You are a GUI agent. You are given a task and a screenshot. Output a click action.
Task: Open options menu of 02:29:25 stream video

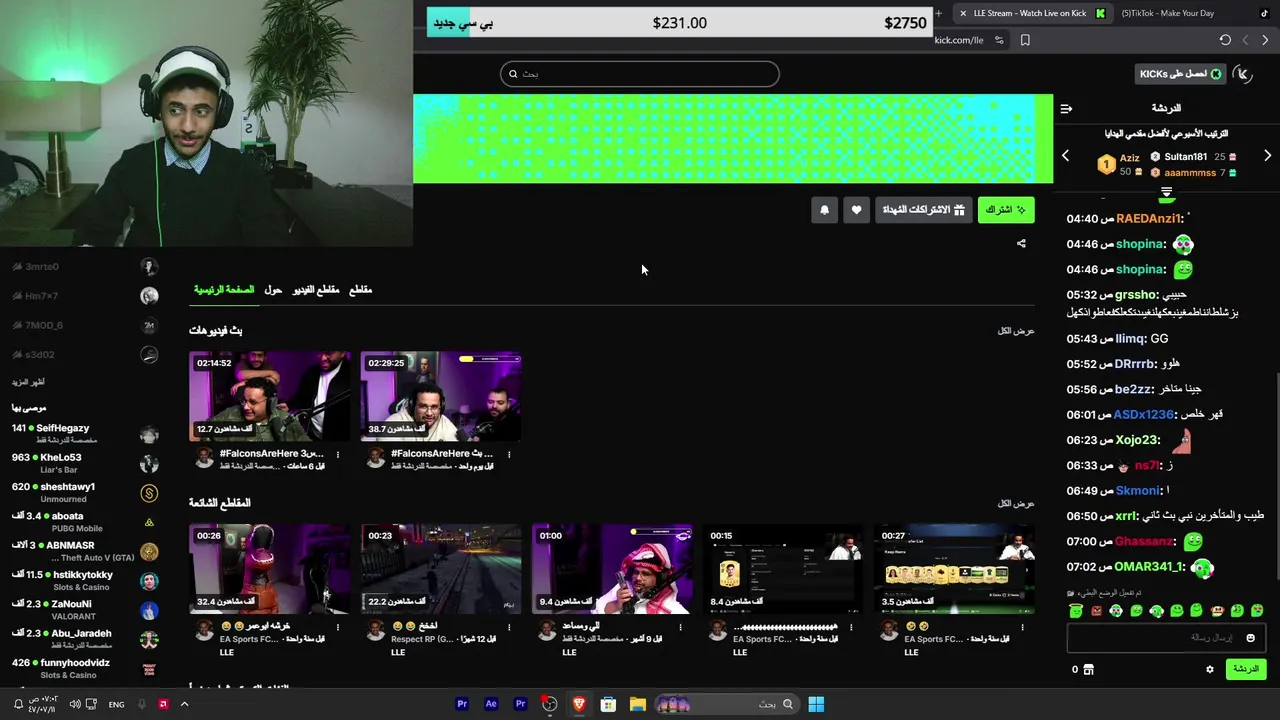click(509, 454)
